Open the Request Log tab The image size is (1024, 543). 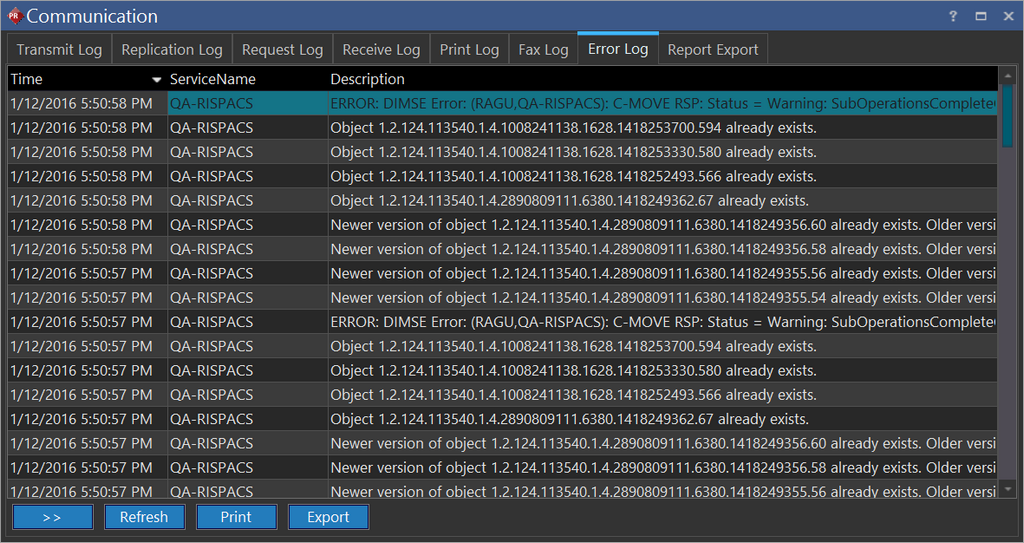tap(282, 49)
